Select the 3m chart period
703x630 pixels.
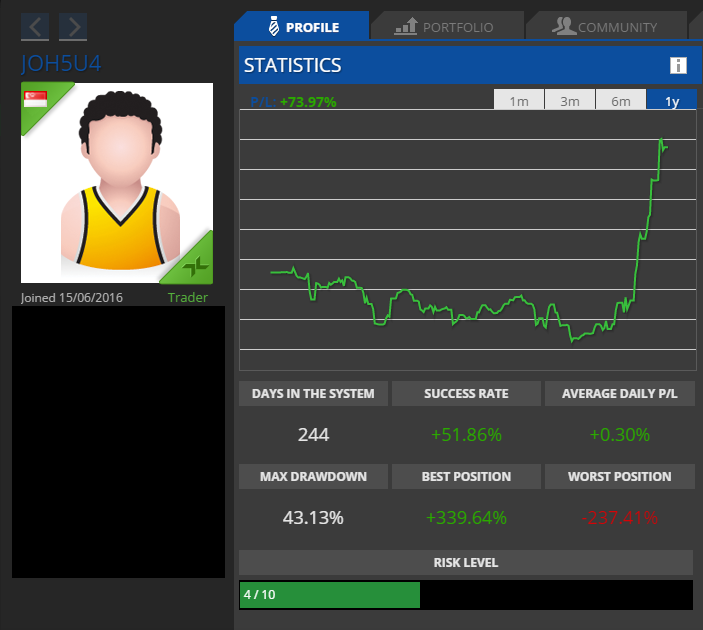570,101
